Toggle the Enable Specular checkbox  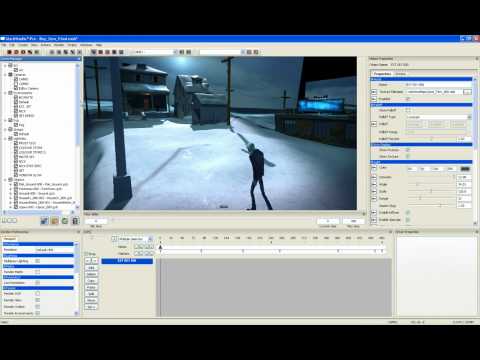(x=408, y=220)
